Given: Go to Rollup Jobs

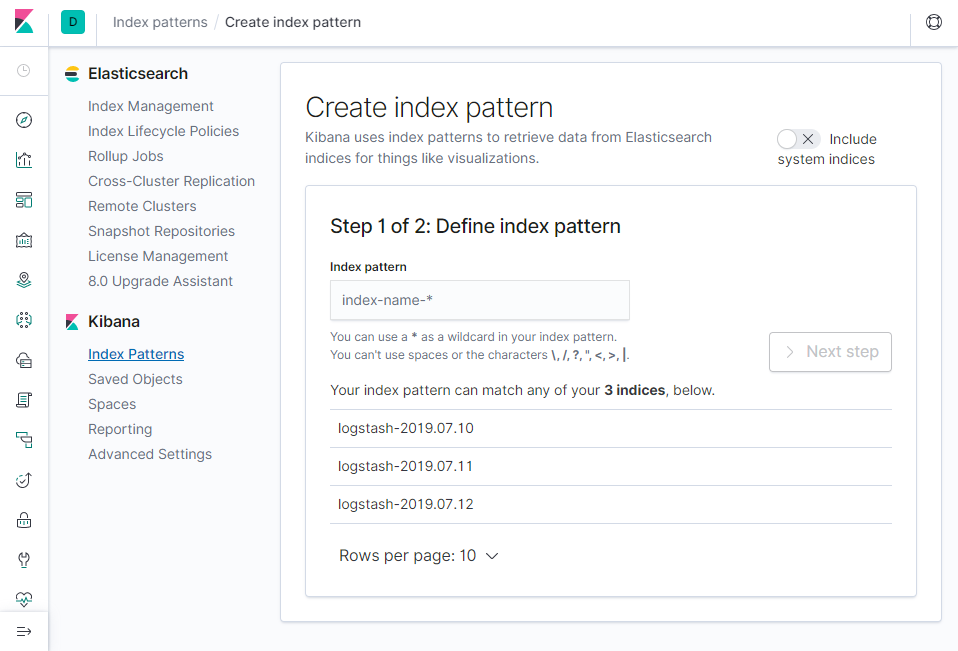Looking at the screenshot, I should 125,156.
